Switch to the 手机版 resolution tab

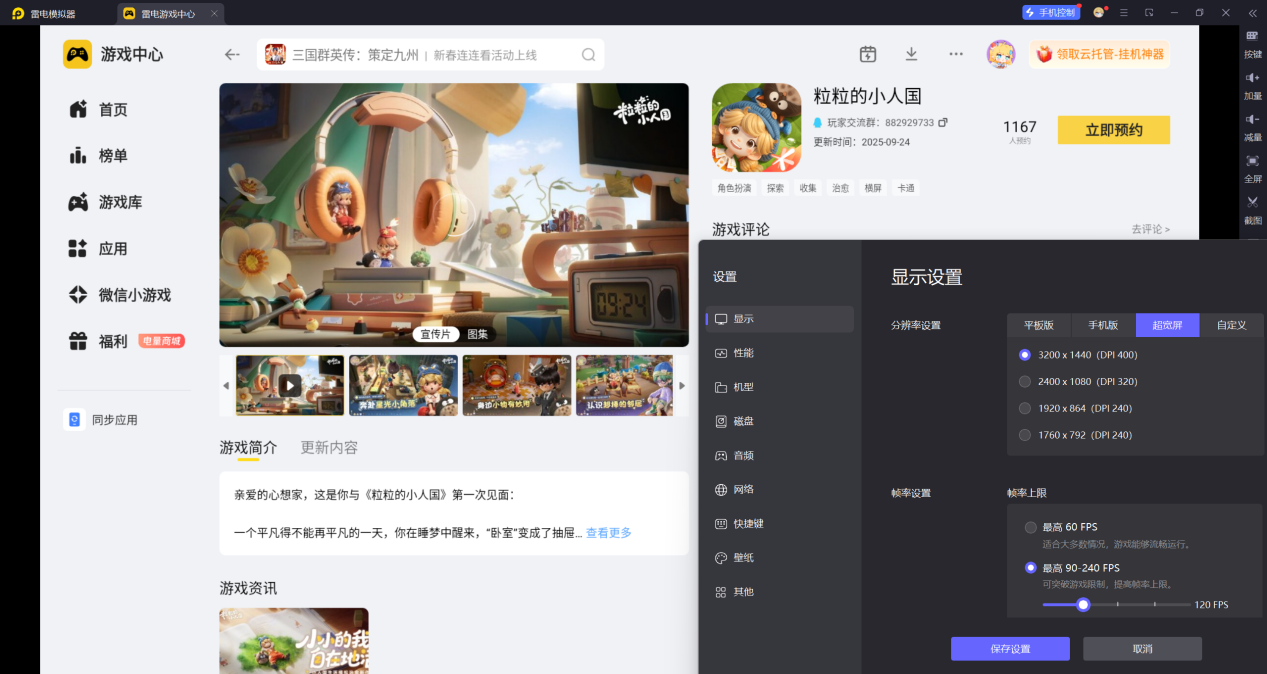(1103, 325)
